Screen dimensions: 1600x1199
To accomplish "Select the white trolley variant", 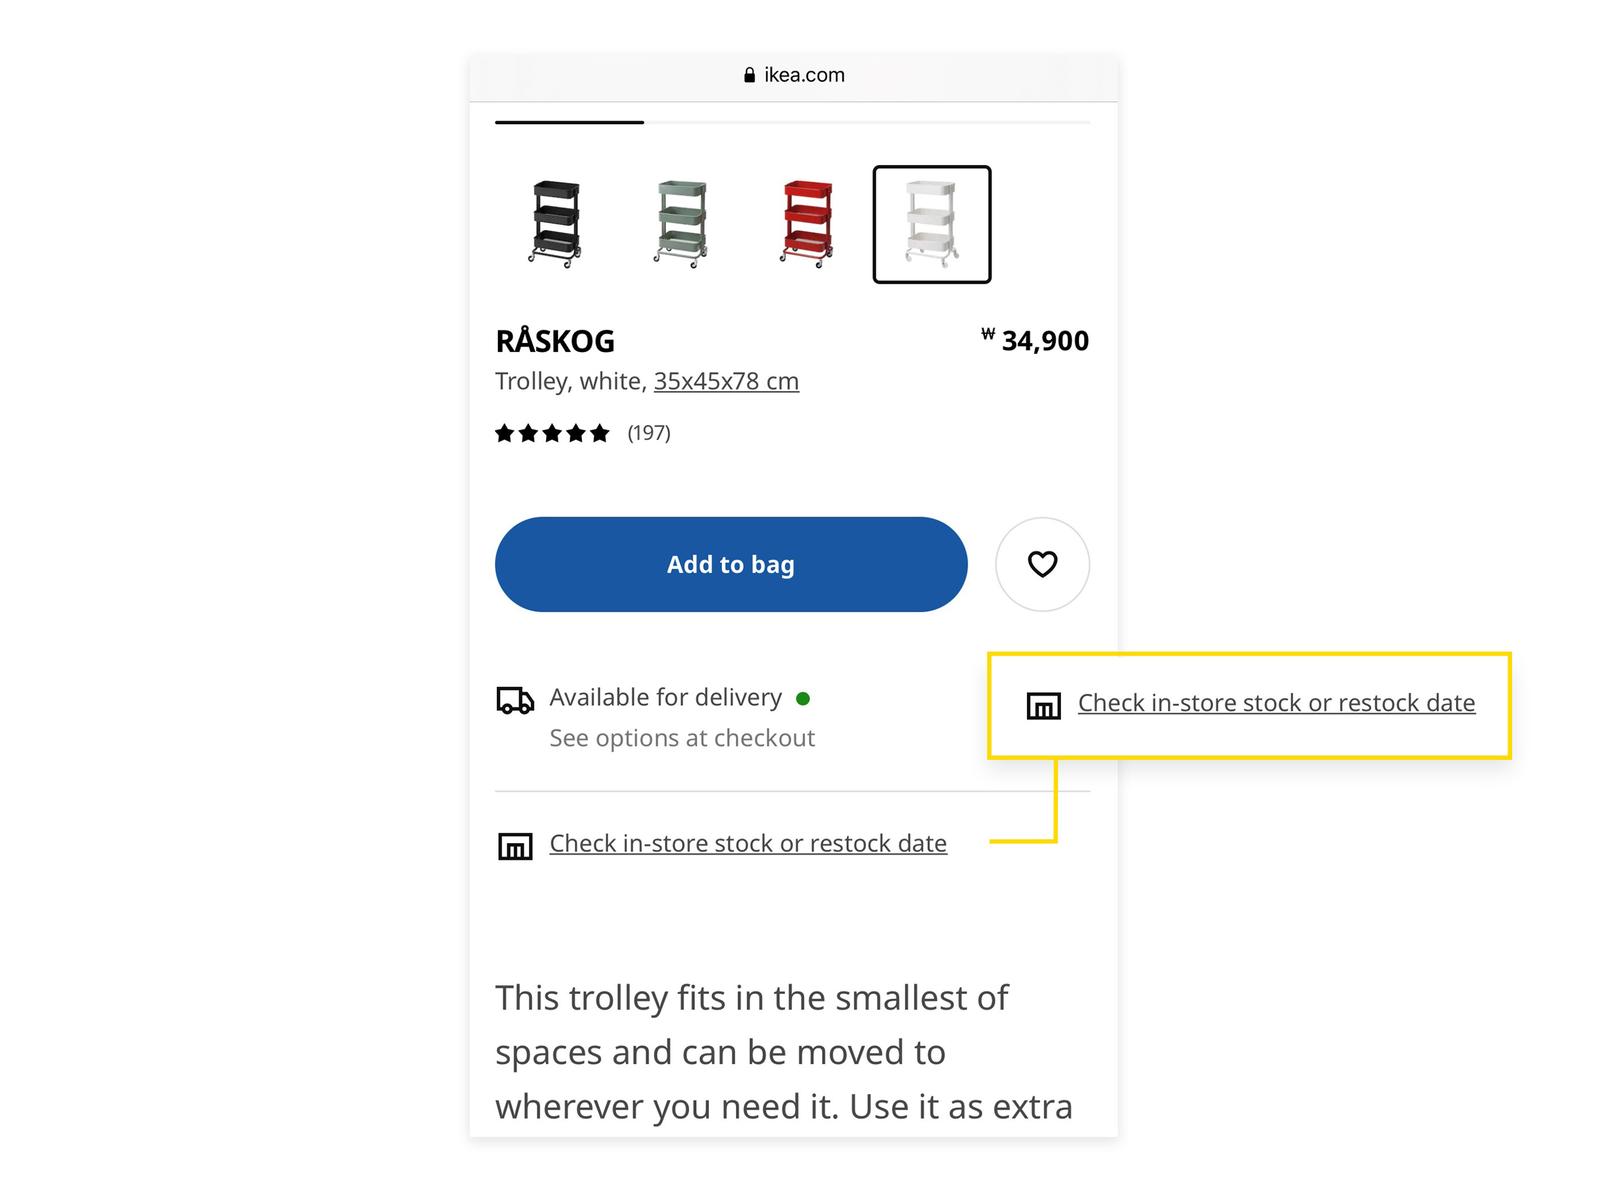I will click(x=932, y=224).
